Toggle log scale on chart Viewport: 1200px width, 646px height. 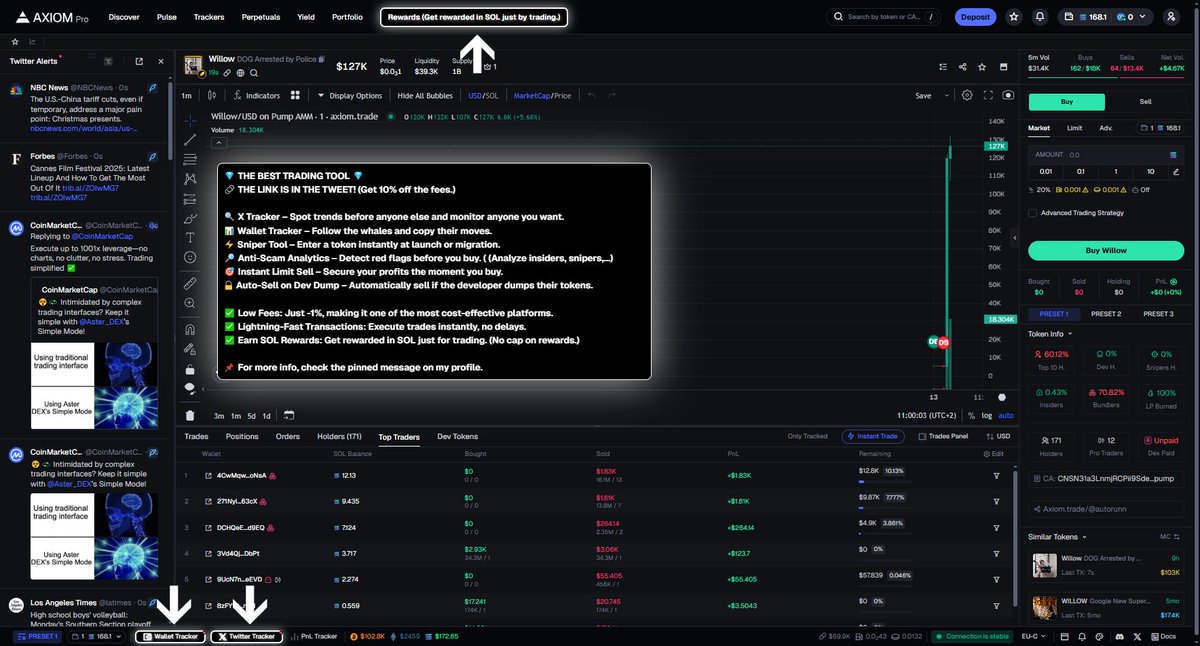[988, 415]
